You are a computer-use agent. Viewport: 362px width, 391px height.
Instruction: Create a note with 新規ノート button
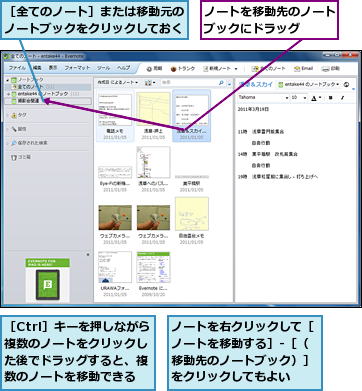(217, 69)
